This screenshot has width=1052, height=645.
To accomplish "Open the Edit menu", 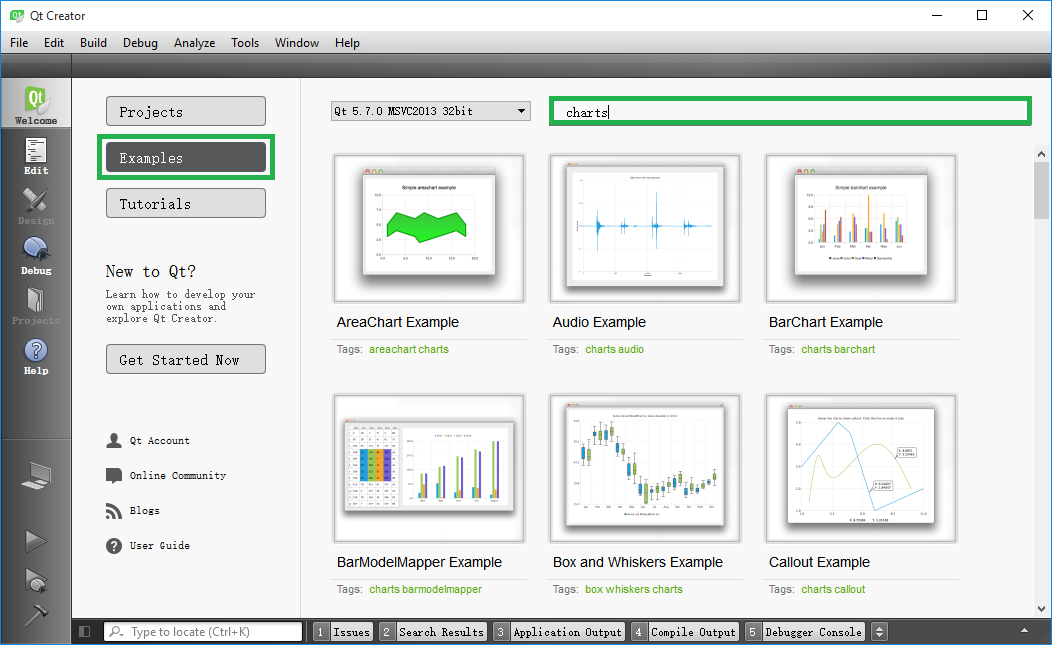I will tap(54, 43).
